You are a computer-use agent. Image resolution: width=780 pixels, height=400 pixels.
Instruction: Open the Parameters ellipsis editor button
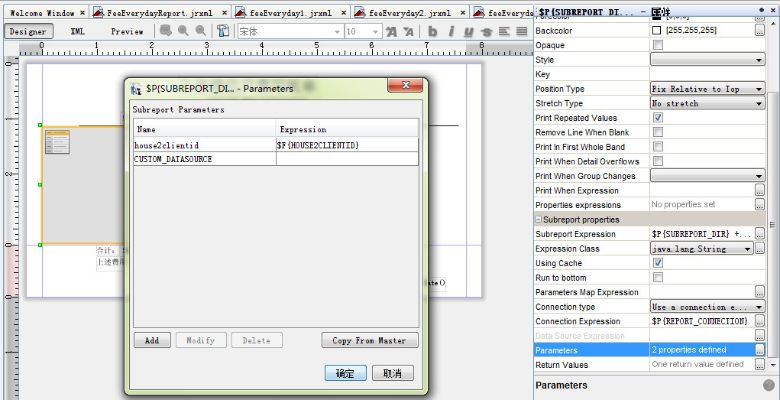pos(760,350)
